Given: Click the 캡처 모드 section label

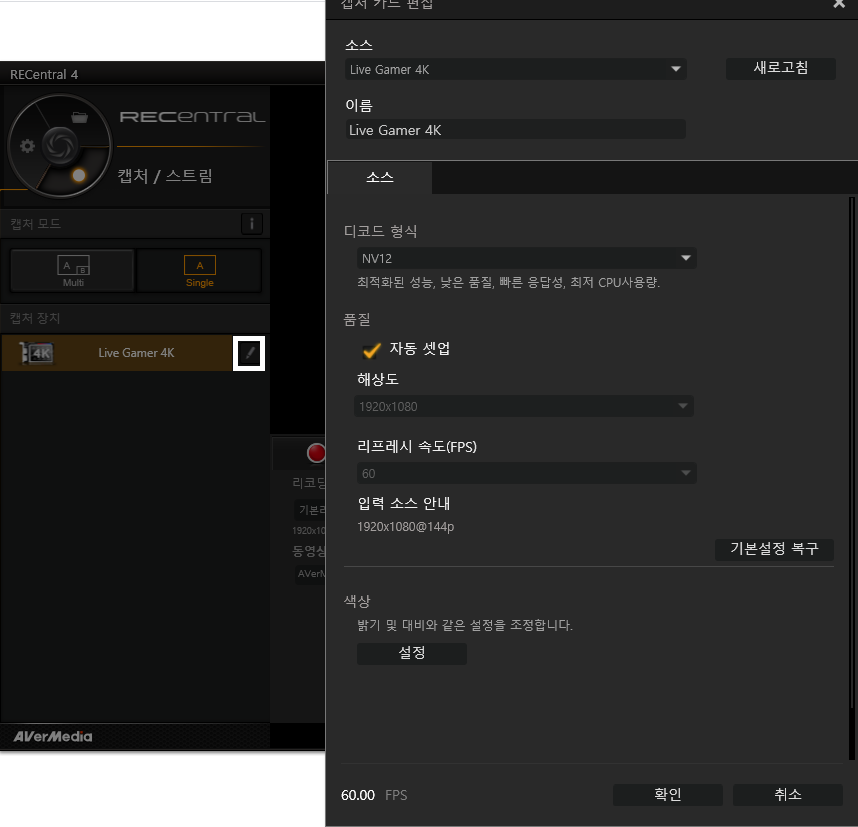Looking at the screenshot, I should point(36,223).
